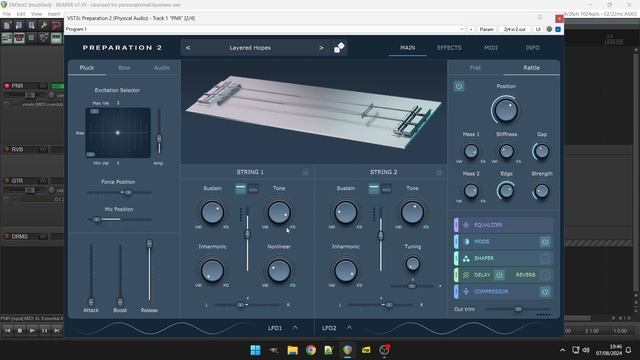Click the notification bell in system tray

[629, 350]
